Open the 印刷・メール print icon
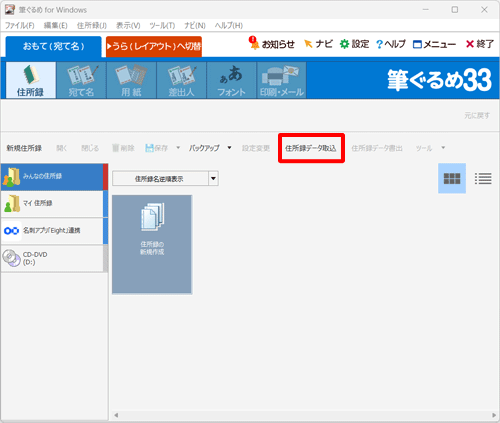The width and height of the screenshot is (500, 423). (282, 80)
